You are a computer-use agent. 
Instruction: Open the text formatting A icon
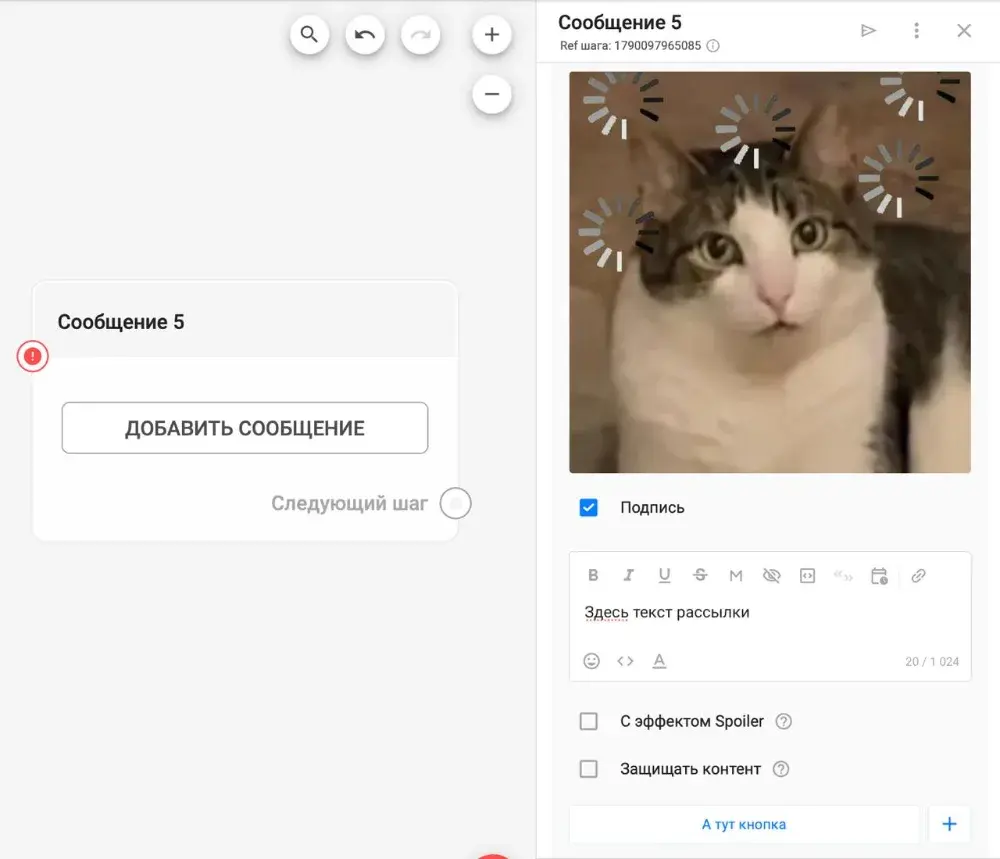(659, 661)
